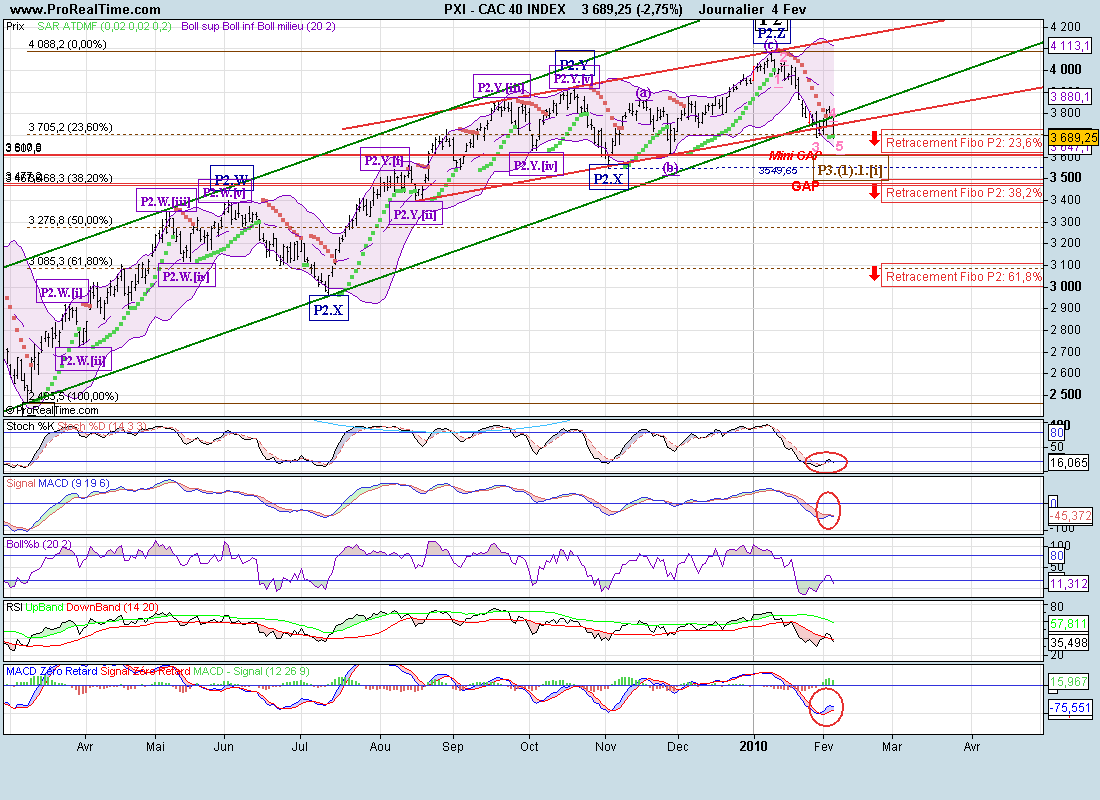
Task: Click the blue 3549,65 price annotation
Action: coord(777,171)
